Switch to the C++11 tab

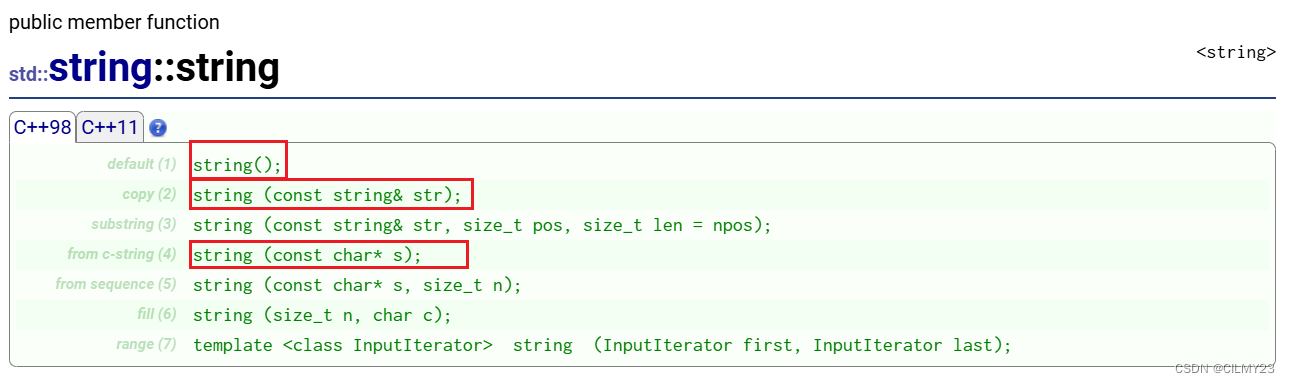click(110, 127)
